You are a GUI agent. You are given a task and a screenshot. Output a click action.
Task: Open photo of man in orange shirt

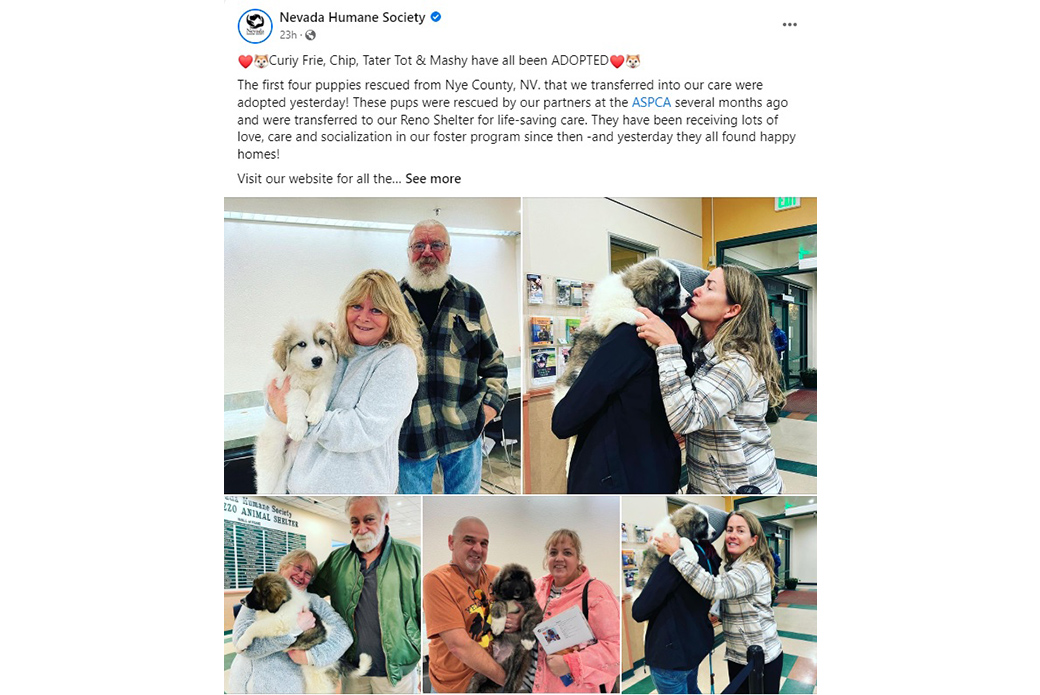521,595
